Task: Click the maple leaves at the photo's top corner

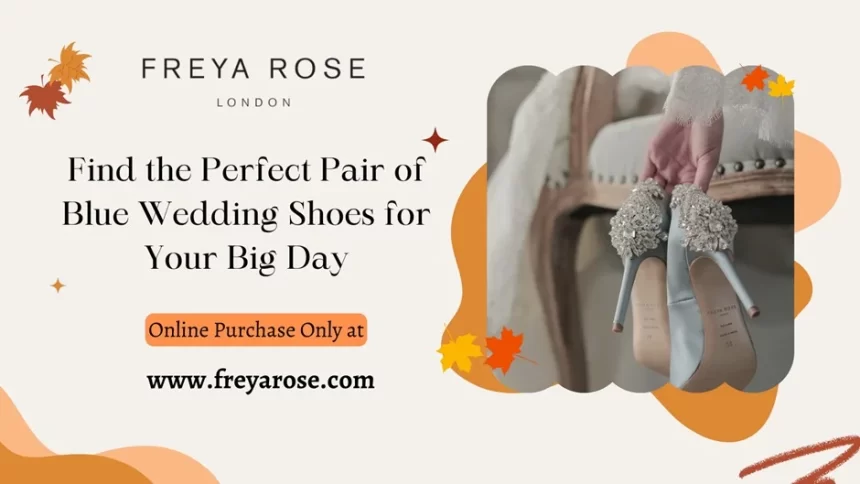Action: (768, 82)
